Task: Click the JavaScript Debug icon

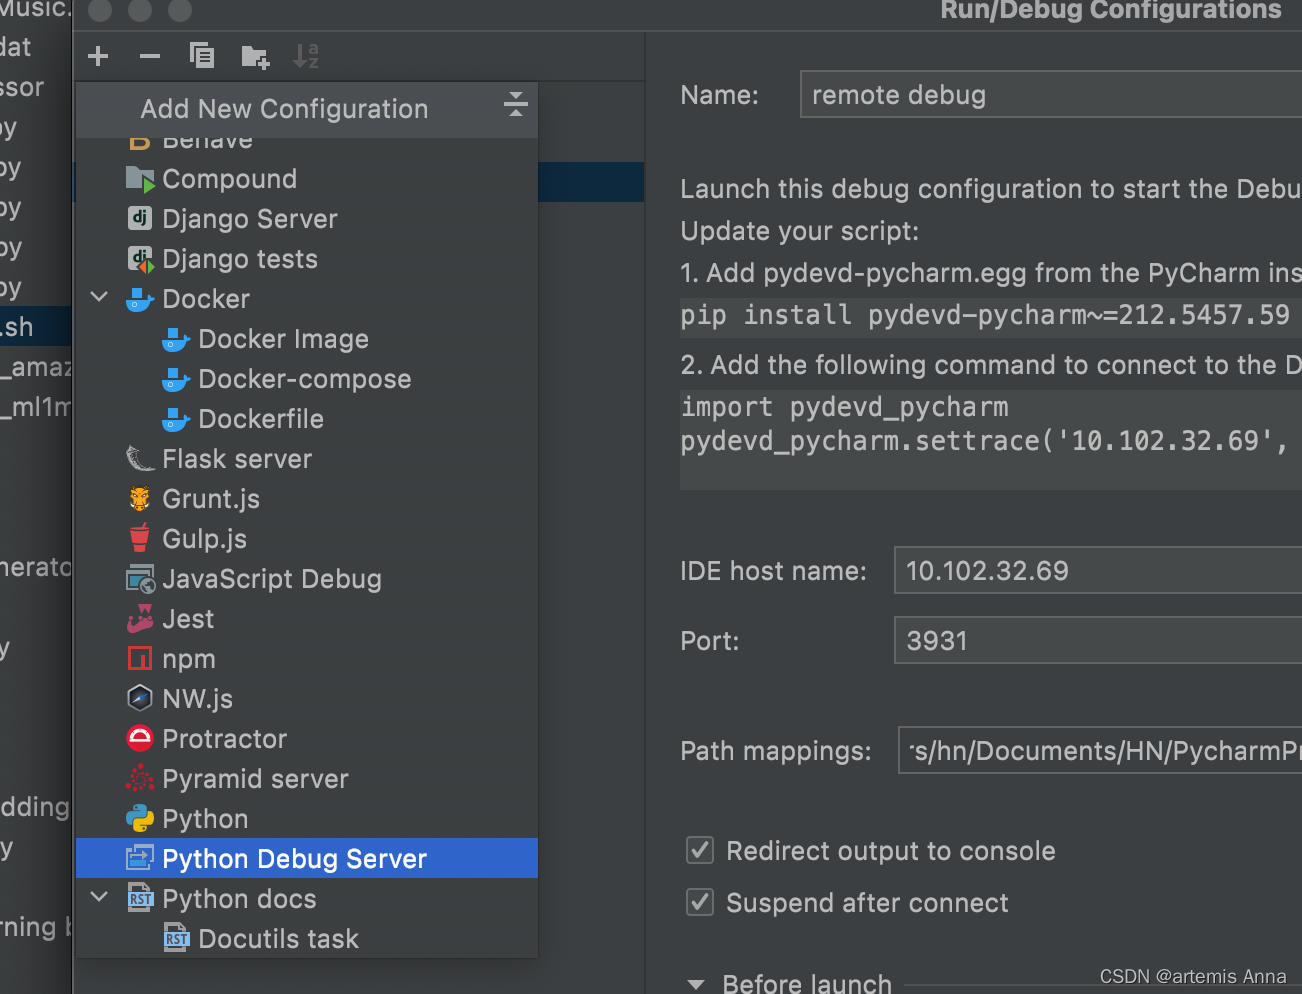Action: [140, 579]
